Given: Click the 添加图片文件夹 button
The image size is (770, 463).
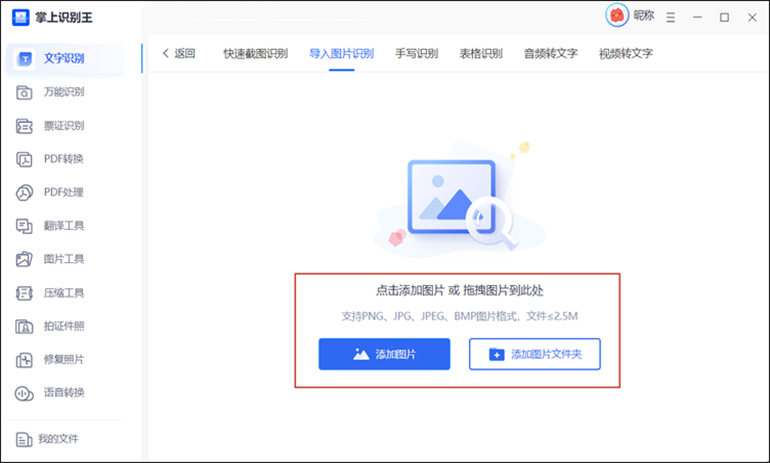Looking at the screenshot, I should pyautogui.click(x=535, y=354).
